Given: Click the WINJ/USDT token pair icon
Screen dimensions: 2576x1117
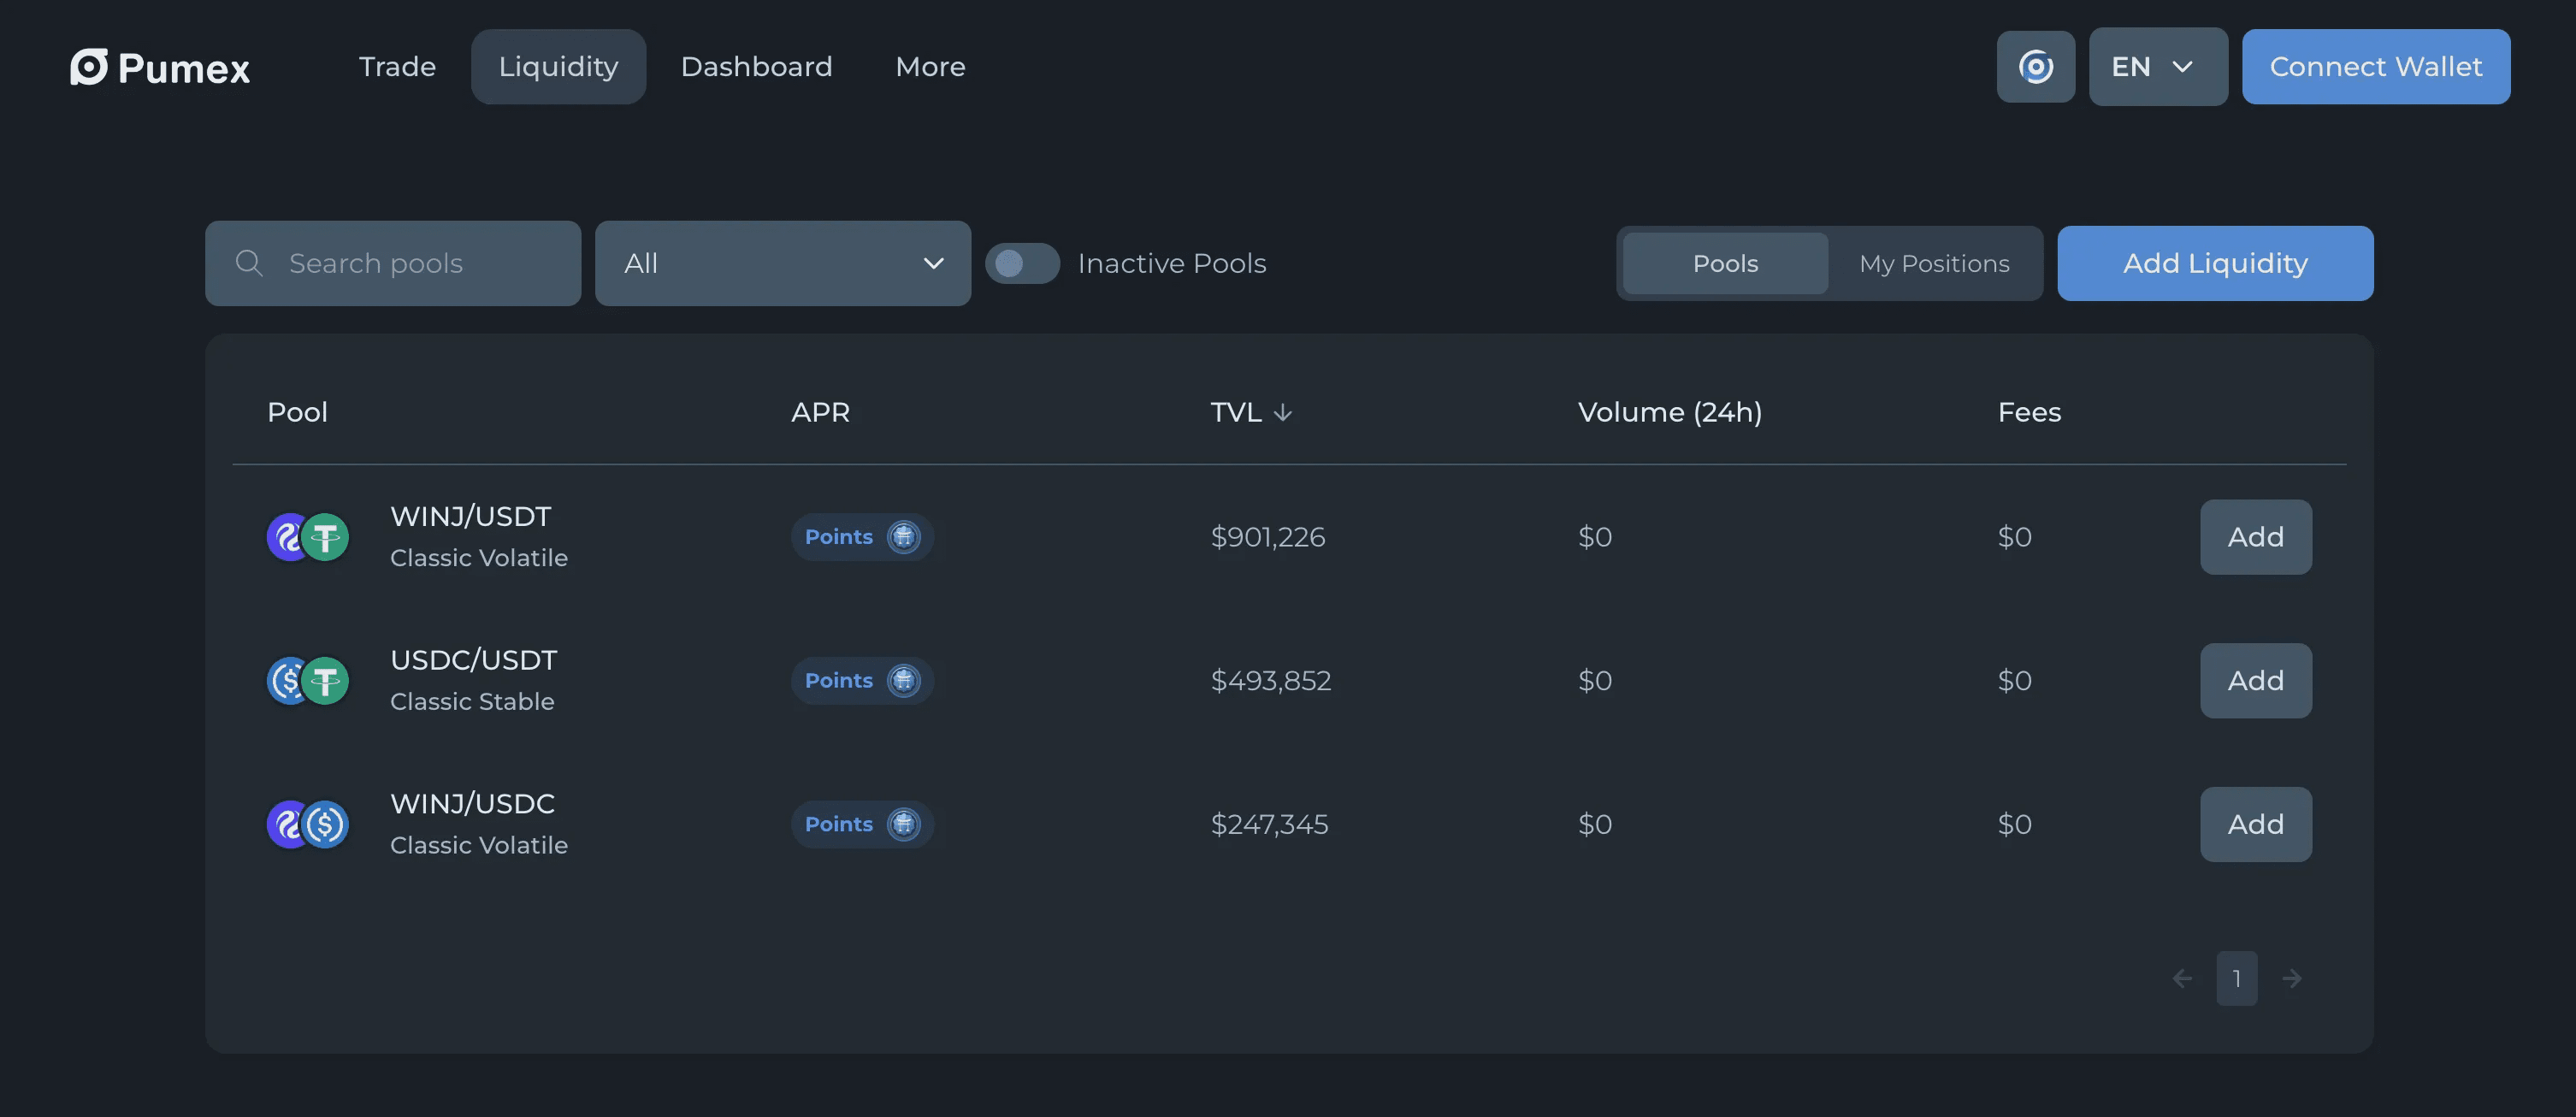Looking at the screenshot, I should (x=307, y=537).
